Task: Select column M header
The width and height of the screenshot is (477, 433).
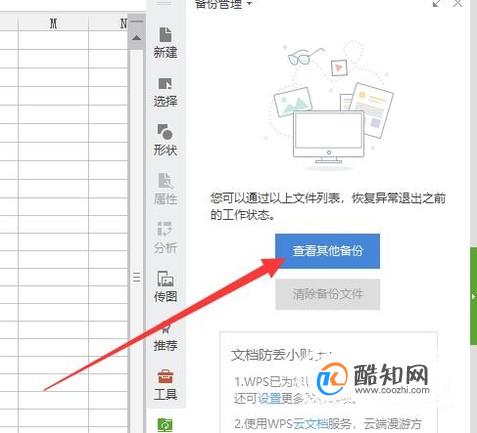Action: coord(53,23)
